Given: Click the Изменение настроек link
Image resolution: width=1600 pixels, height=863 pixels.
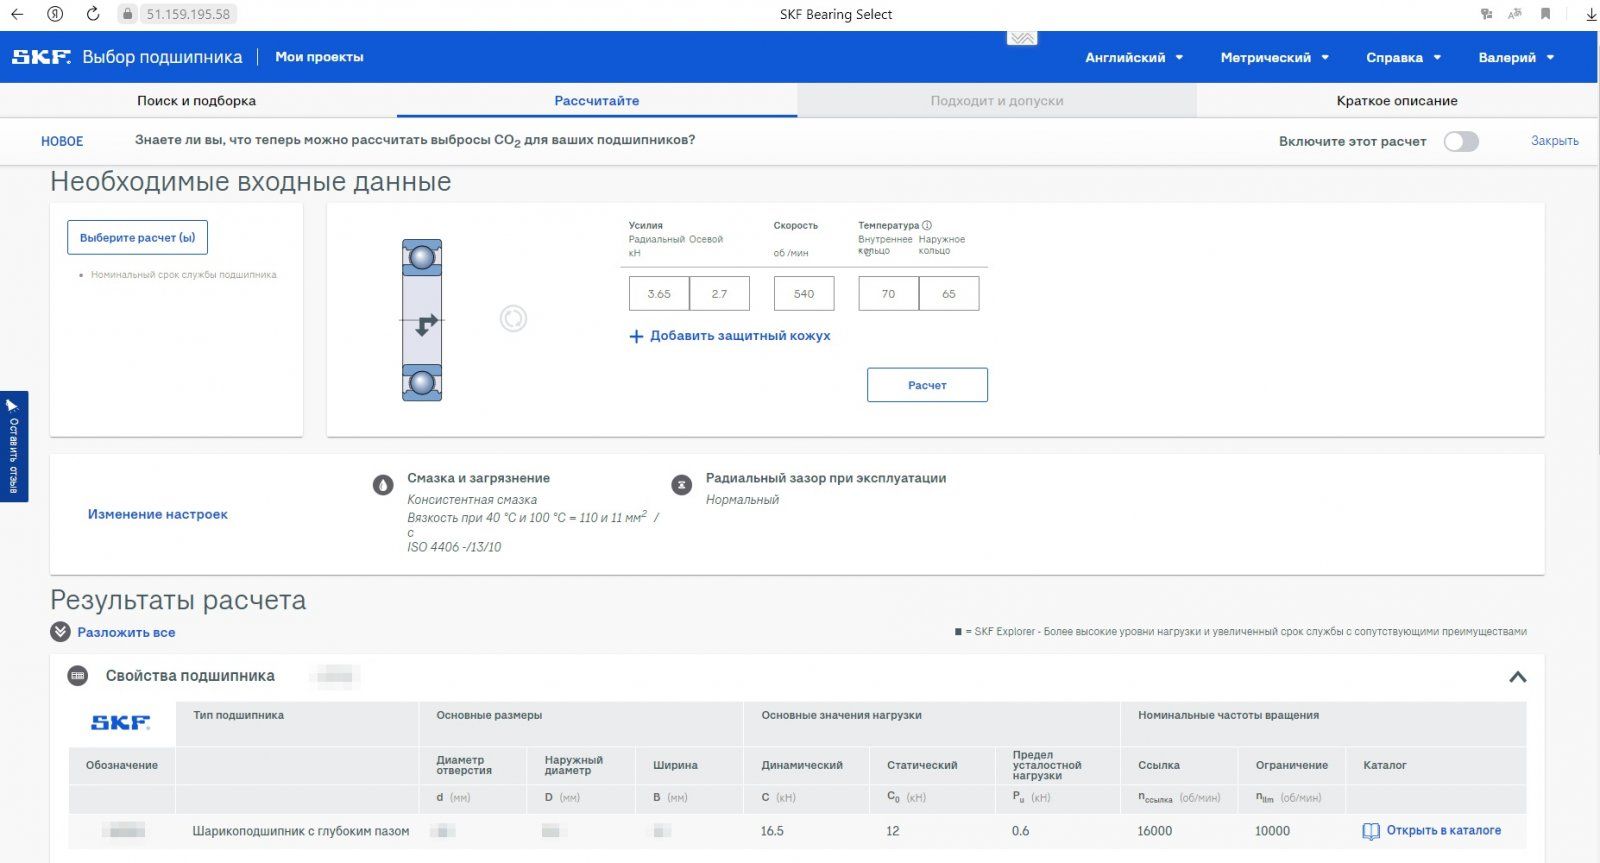Looking at the screenshot, I should pos(158,514).
